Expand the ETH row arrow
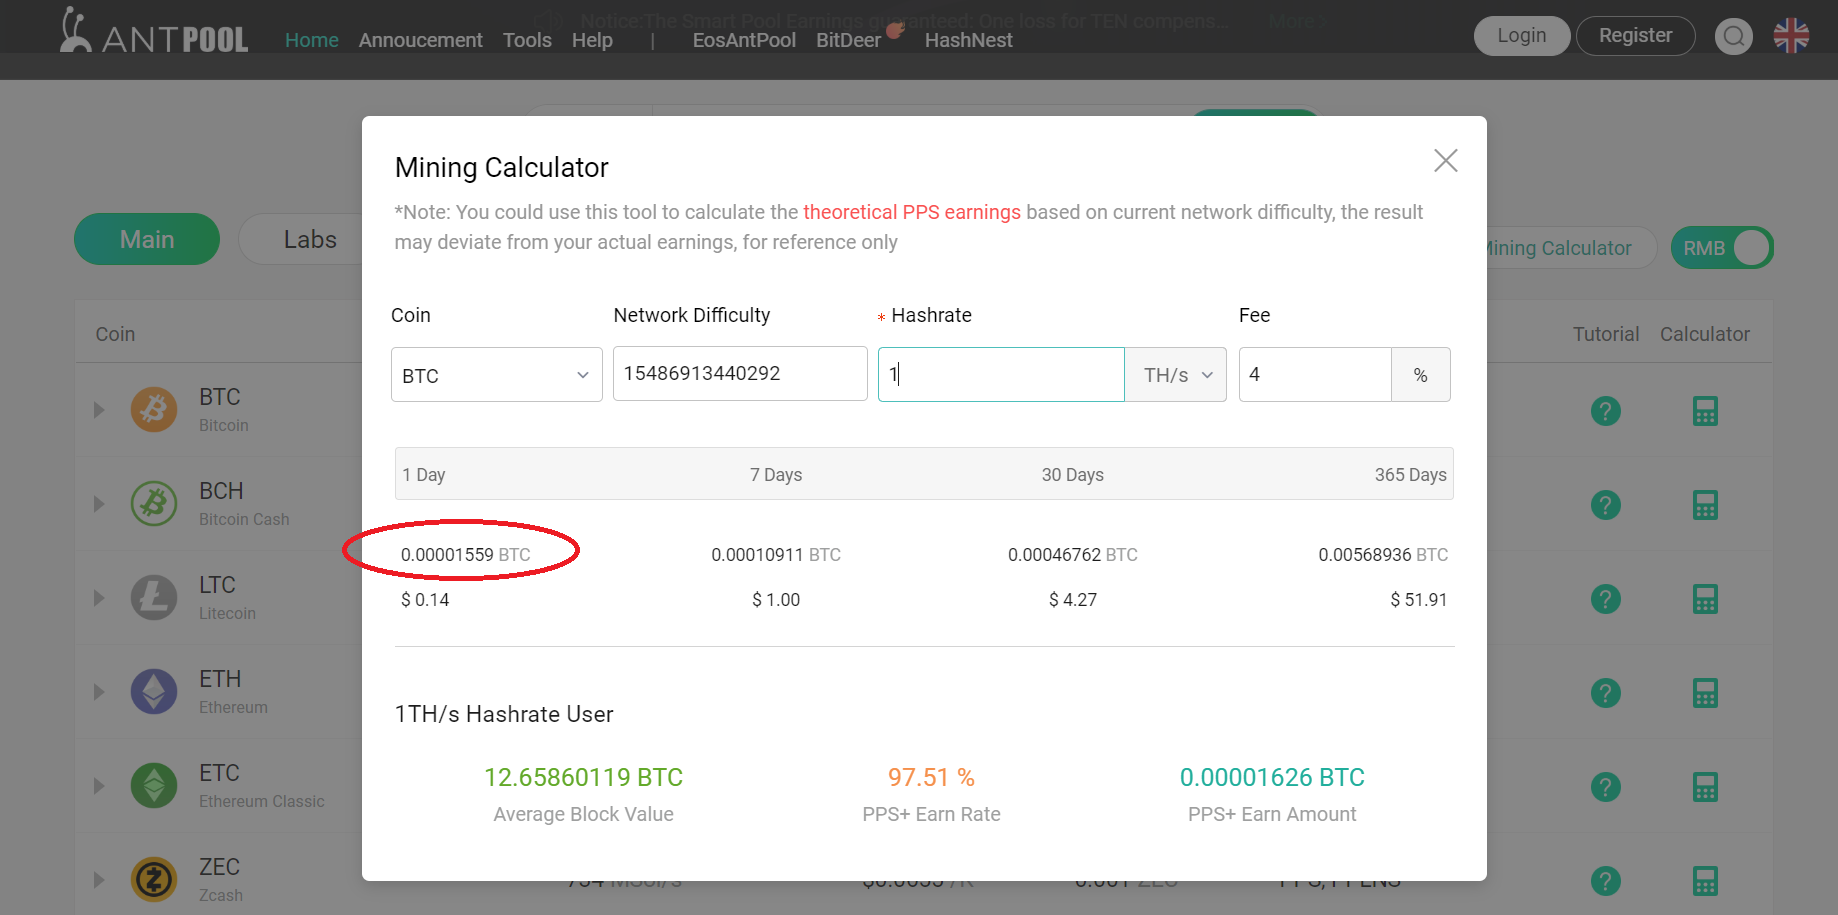The image size is (1838, 915). 99,692
